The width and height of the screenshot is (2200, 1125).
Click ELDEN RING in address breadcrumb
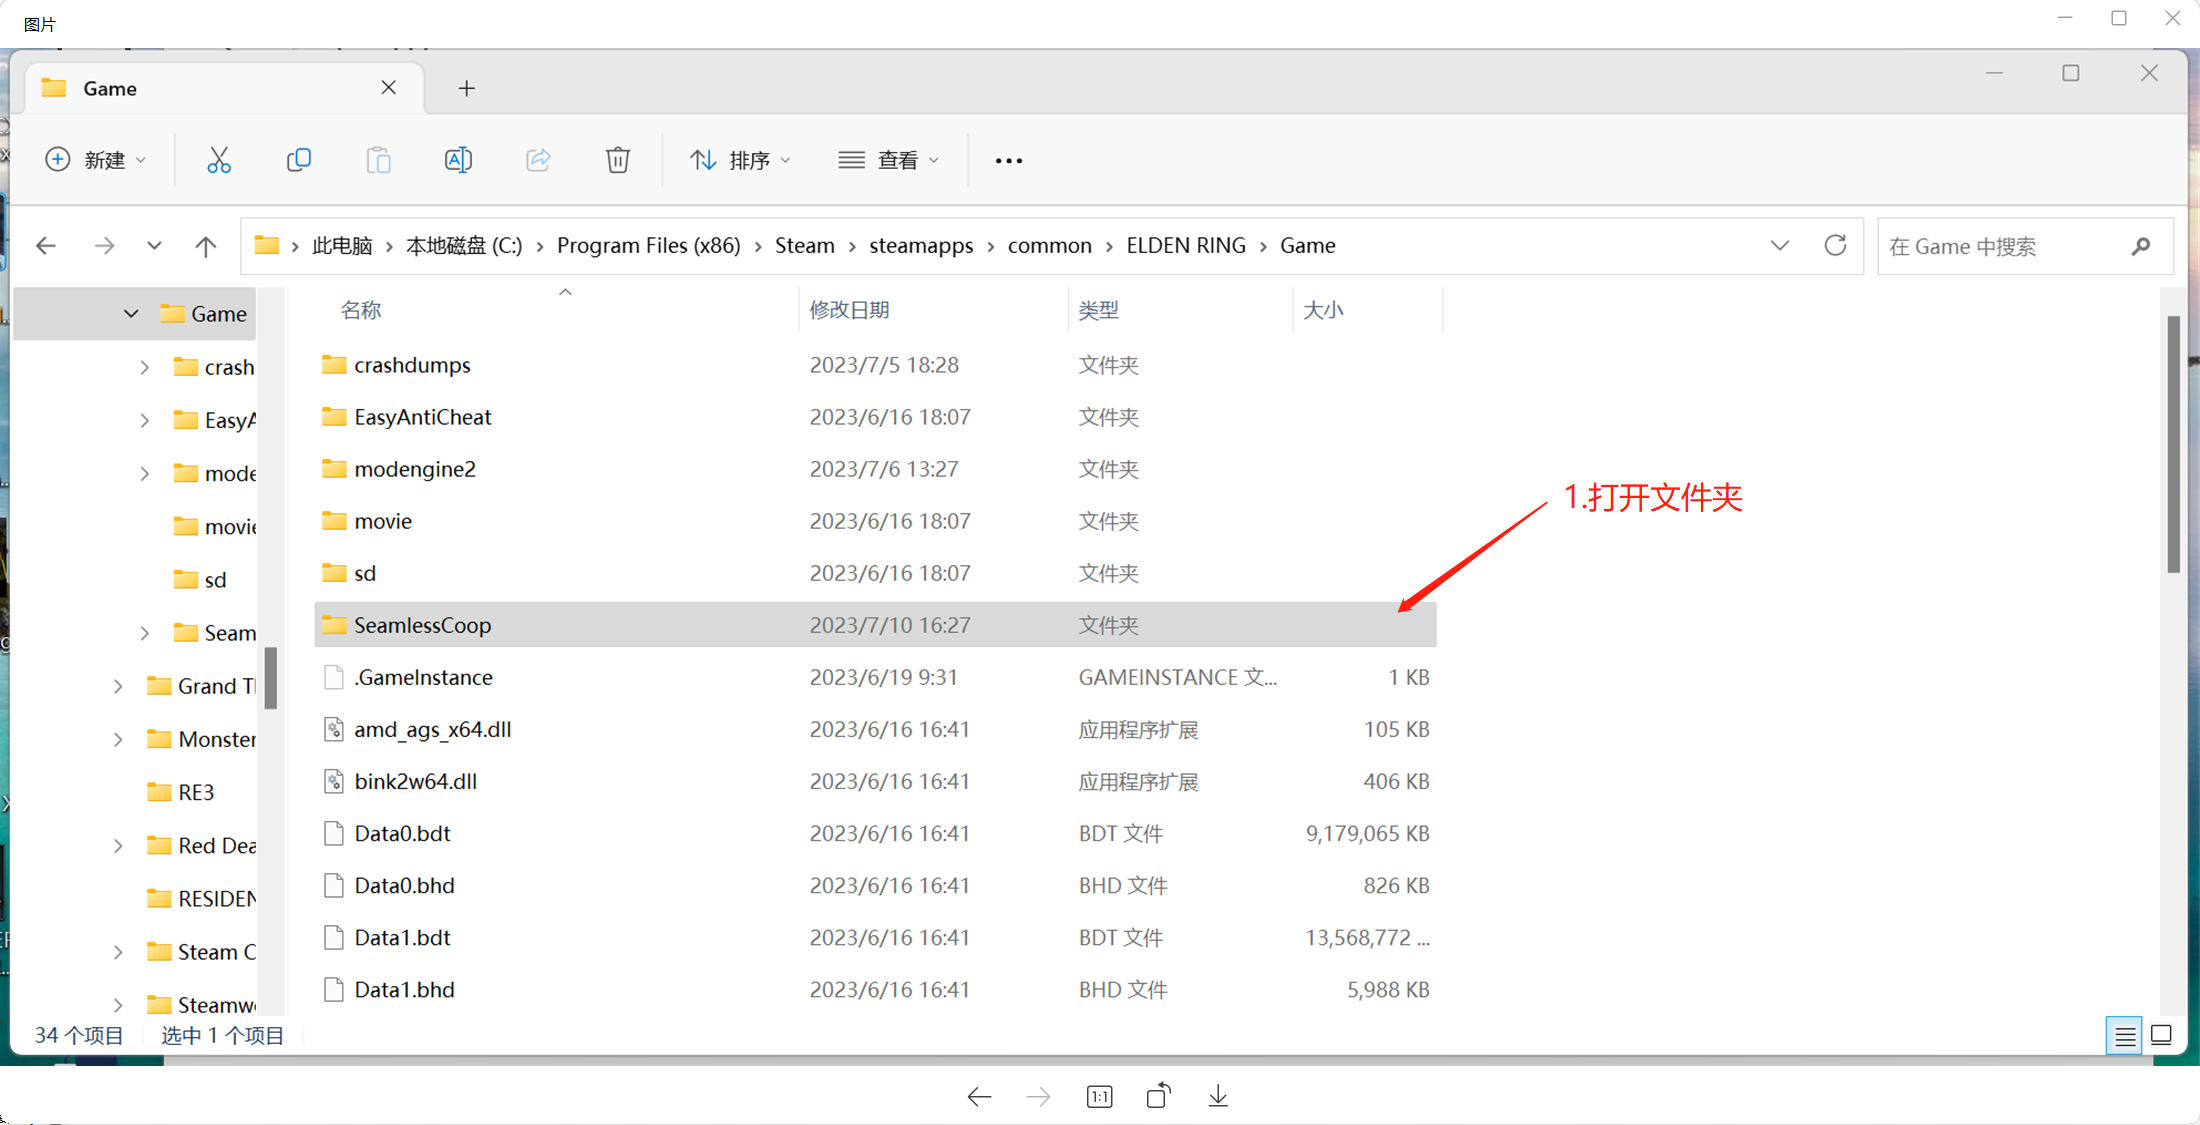click(x=1186, y=246)
